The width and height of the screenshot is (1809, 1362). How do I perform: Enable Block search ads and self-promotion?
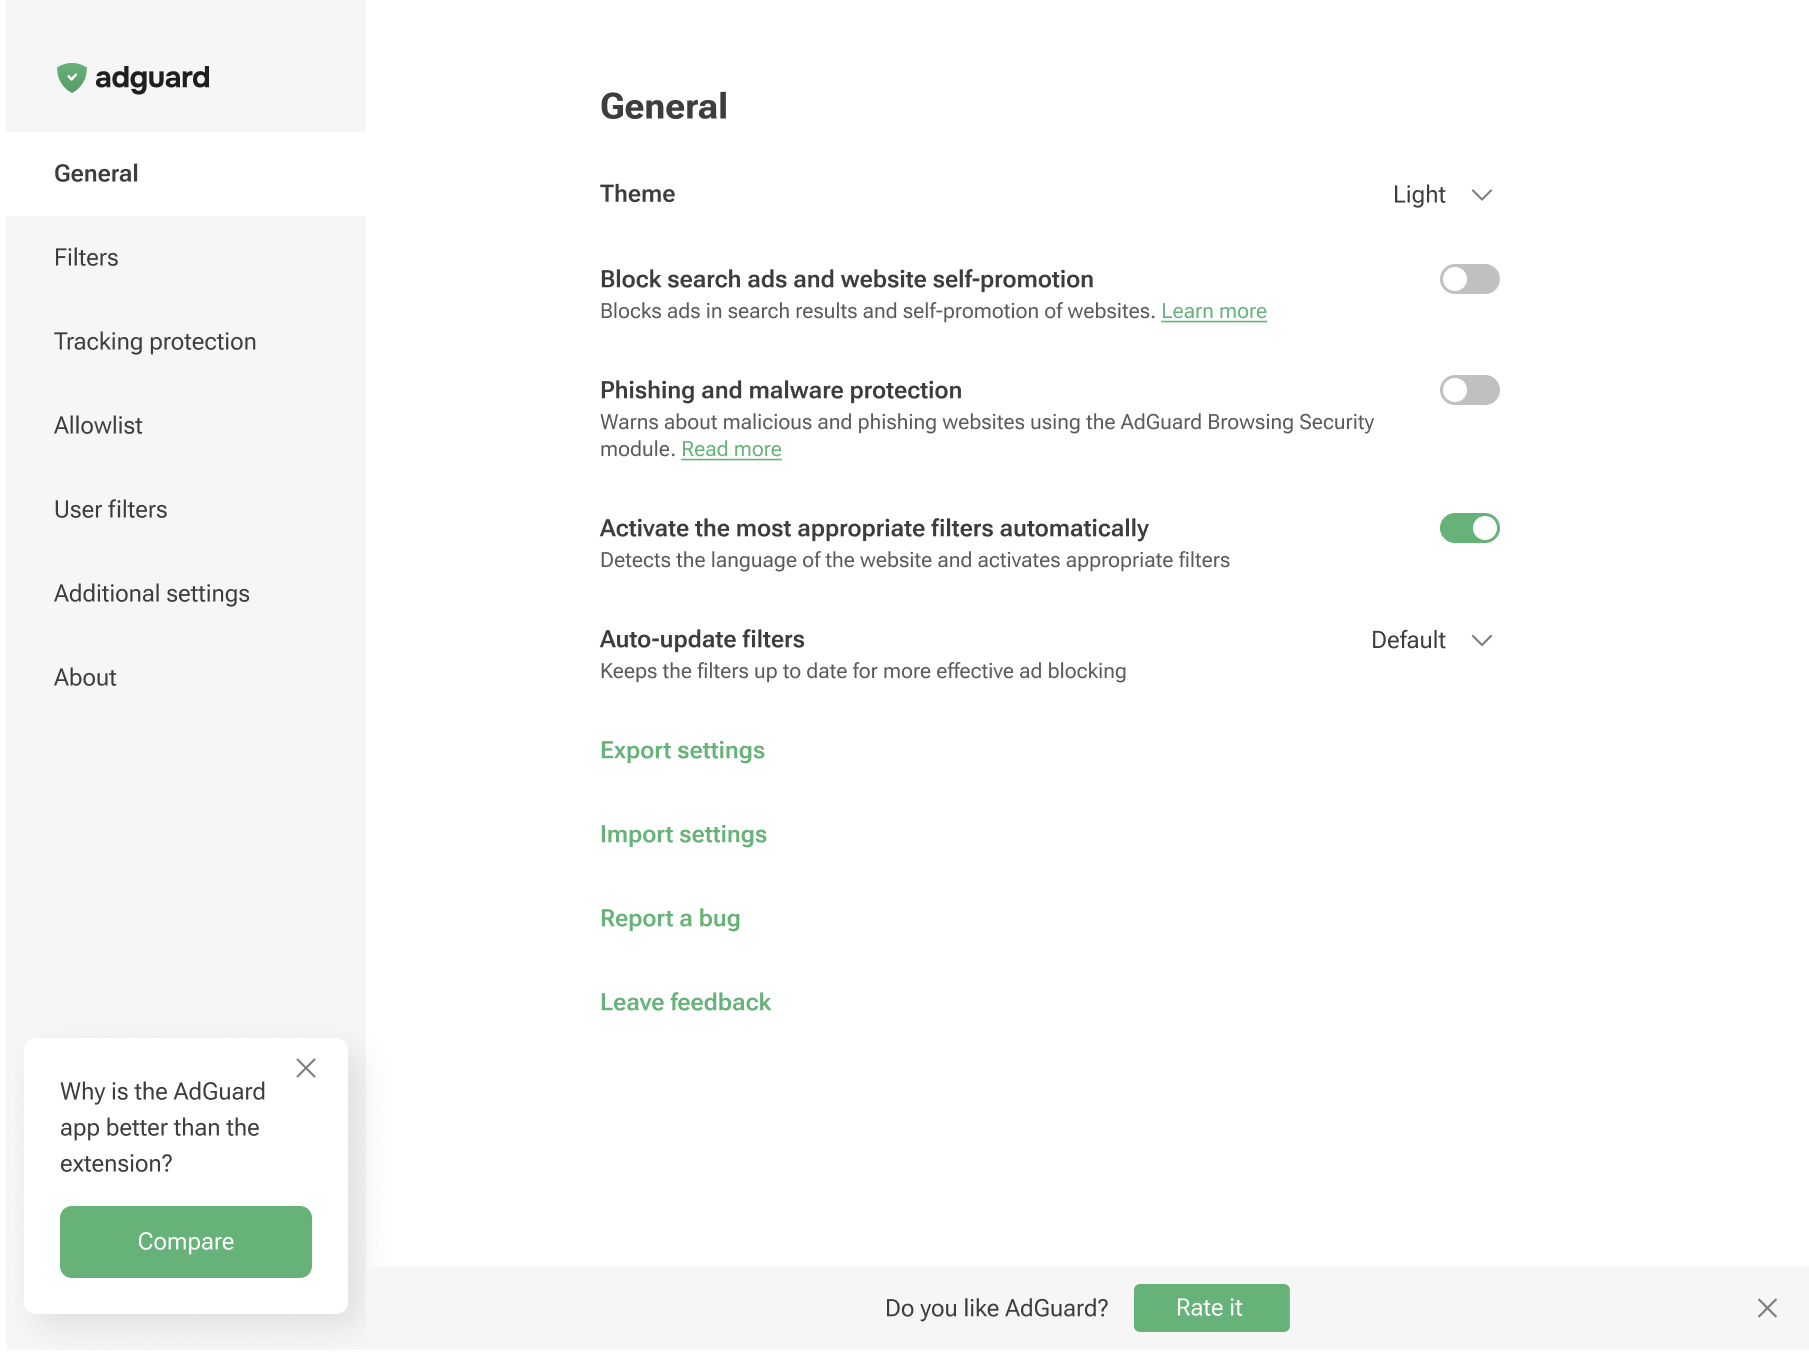tap(1469, 279)
